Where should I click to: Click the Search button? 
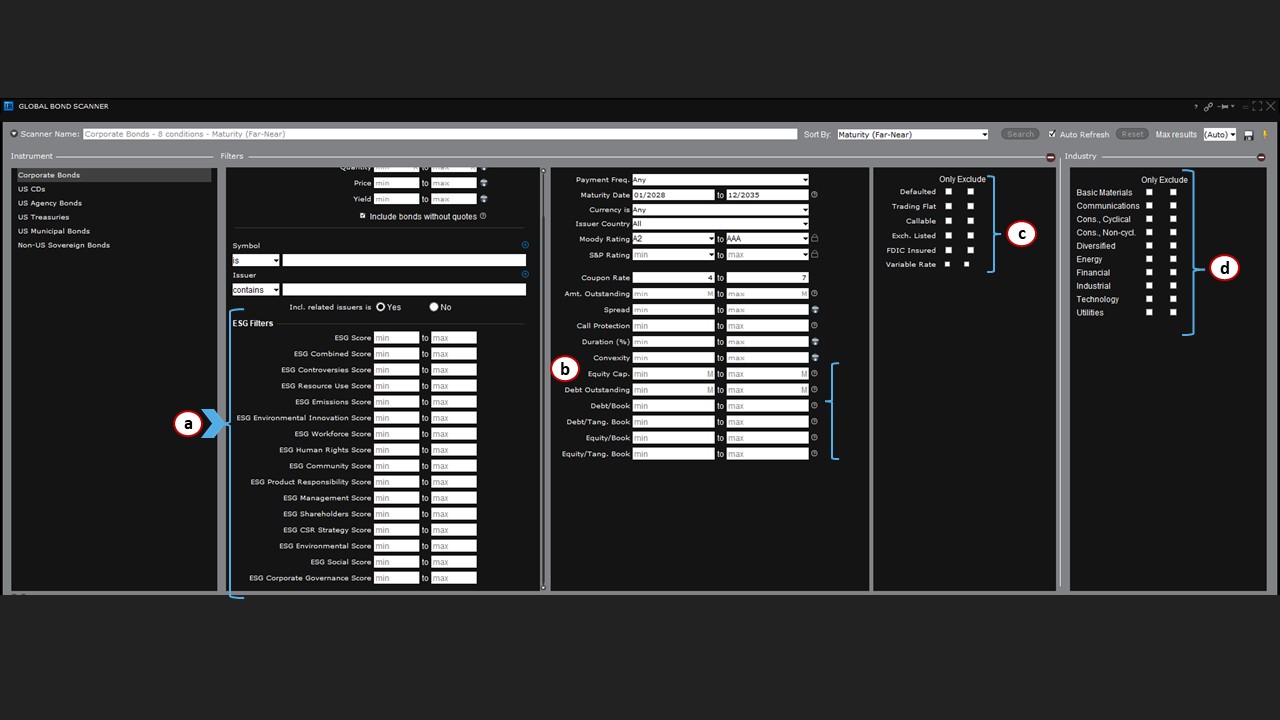point(1020,134)
